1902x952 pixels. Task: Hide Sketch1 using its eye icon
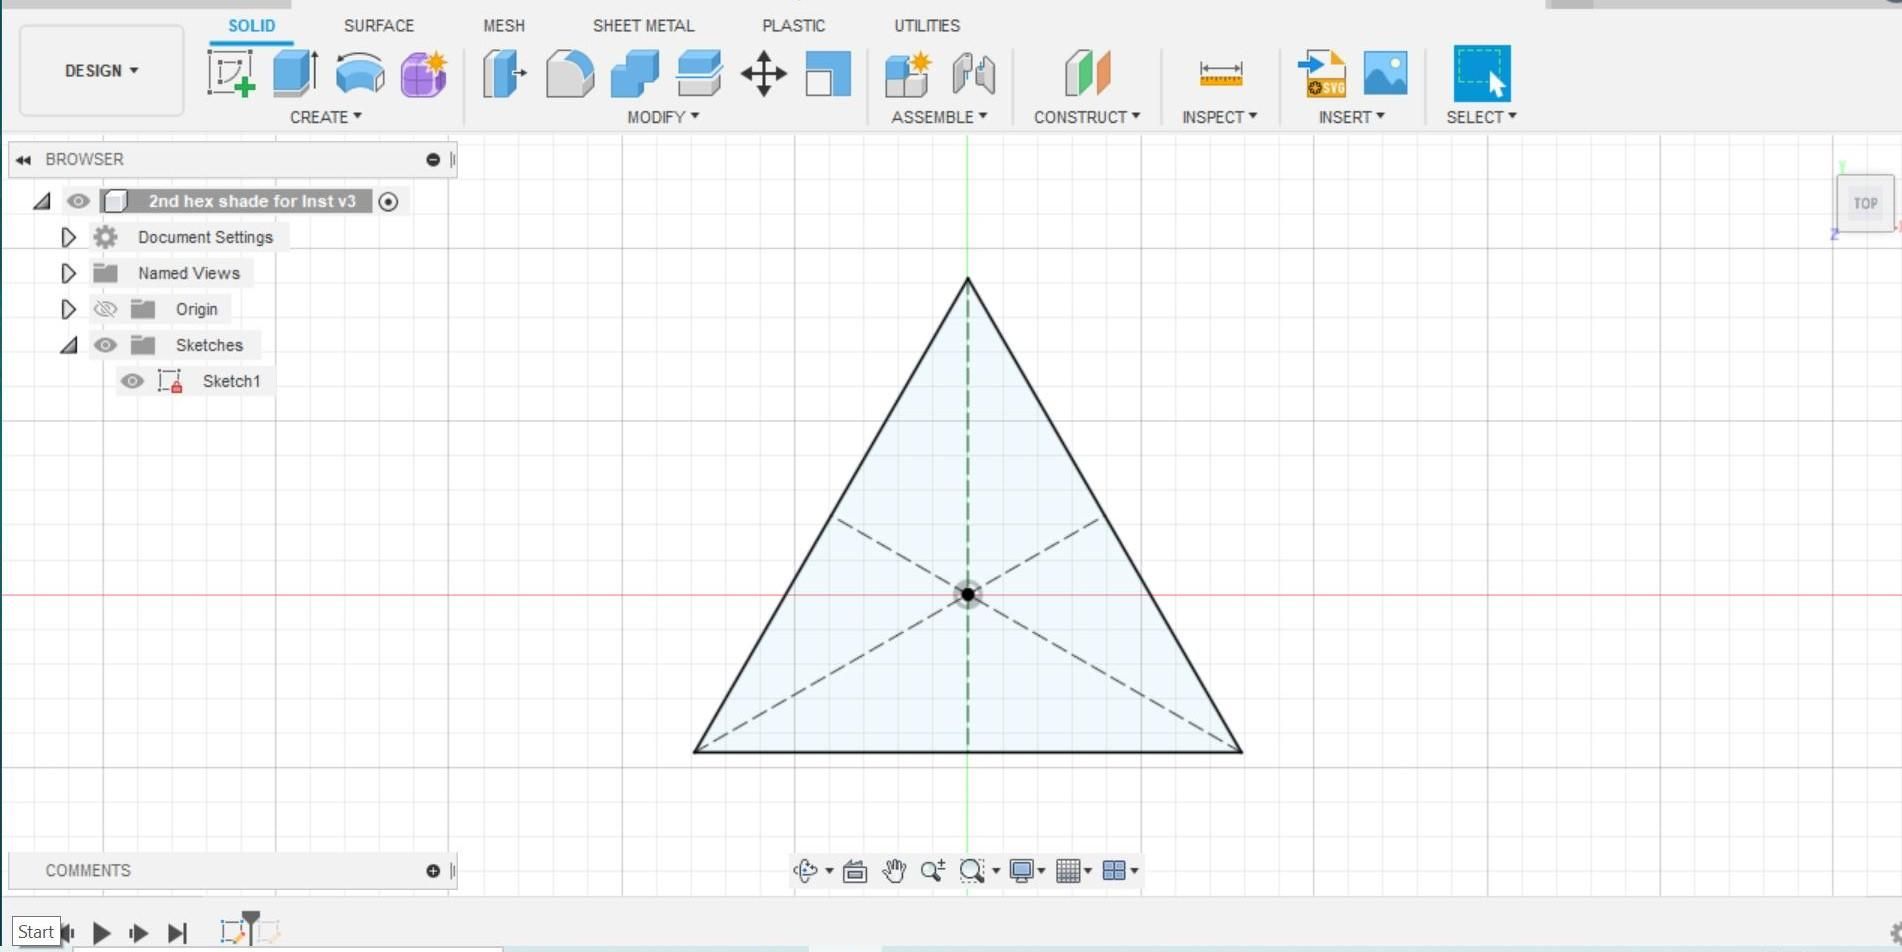(132, 381)
